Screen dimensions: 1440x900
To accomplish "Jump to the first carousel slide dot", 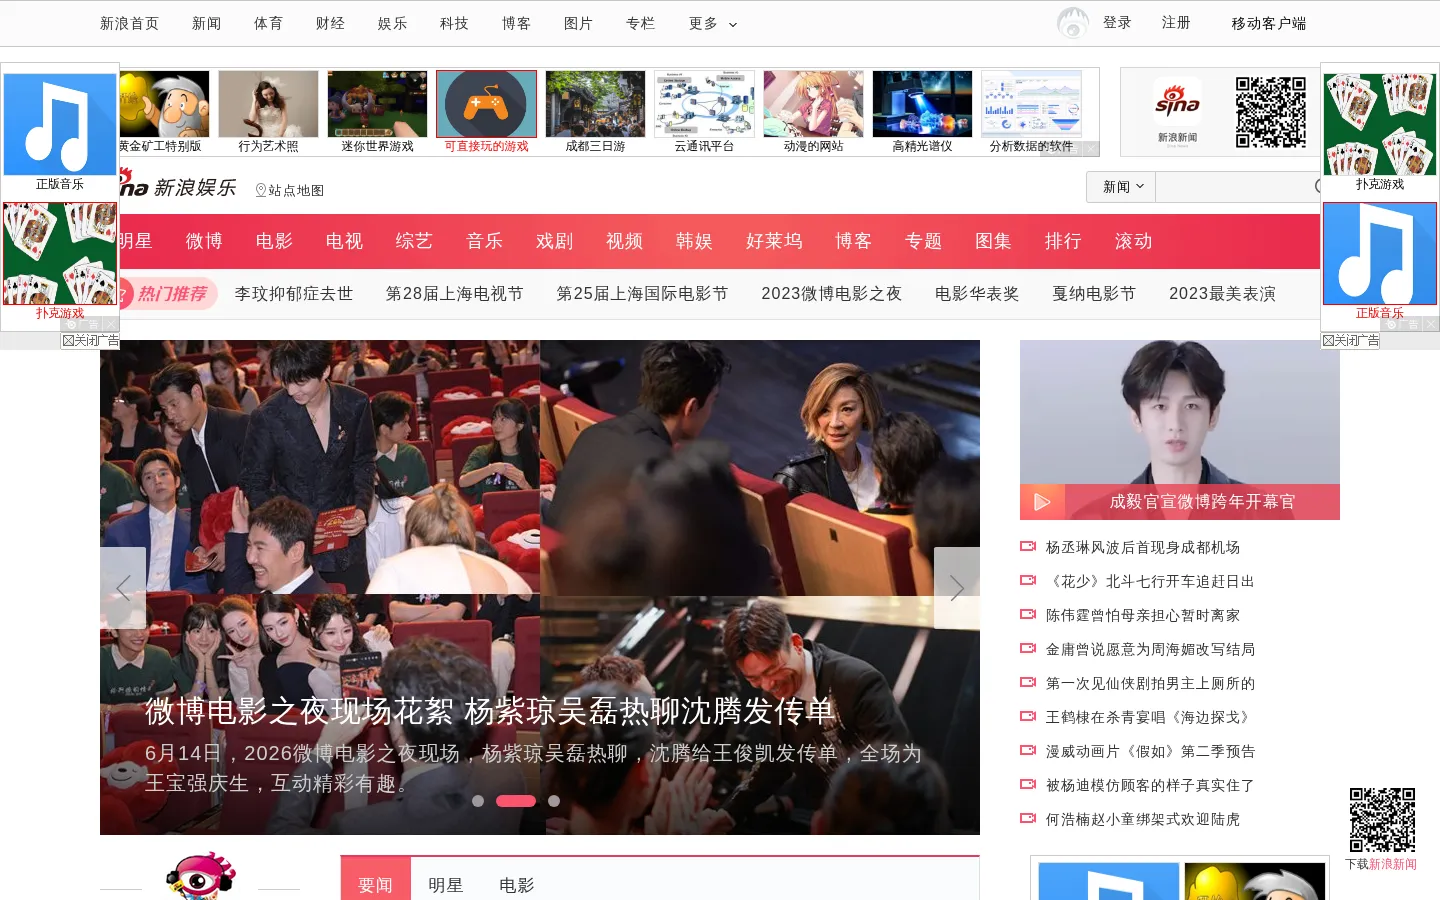I will [x=478, y=801].
